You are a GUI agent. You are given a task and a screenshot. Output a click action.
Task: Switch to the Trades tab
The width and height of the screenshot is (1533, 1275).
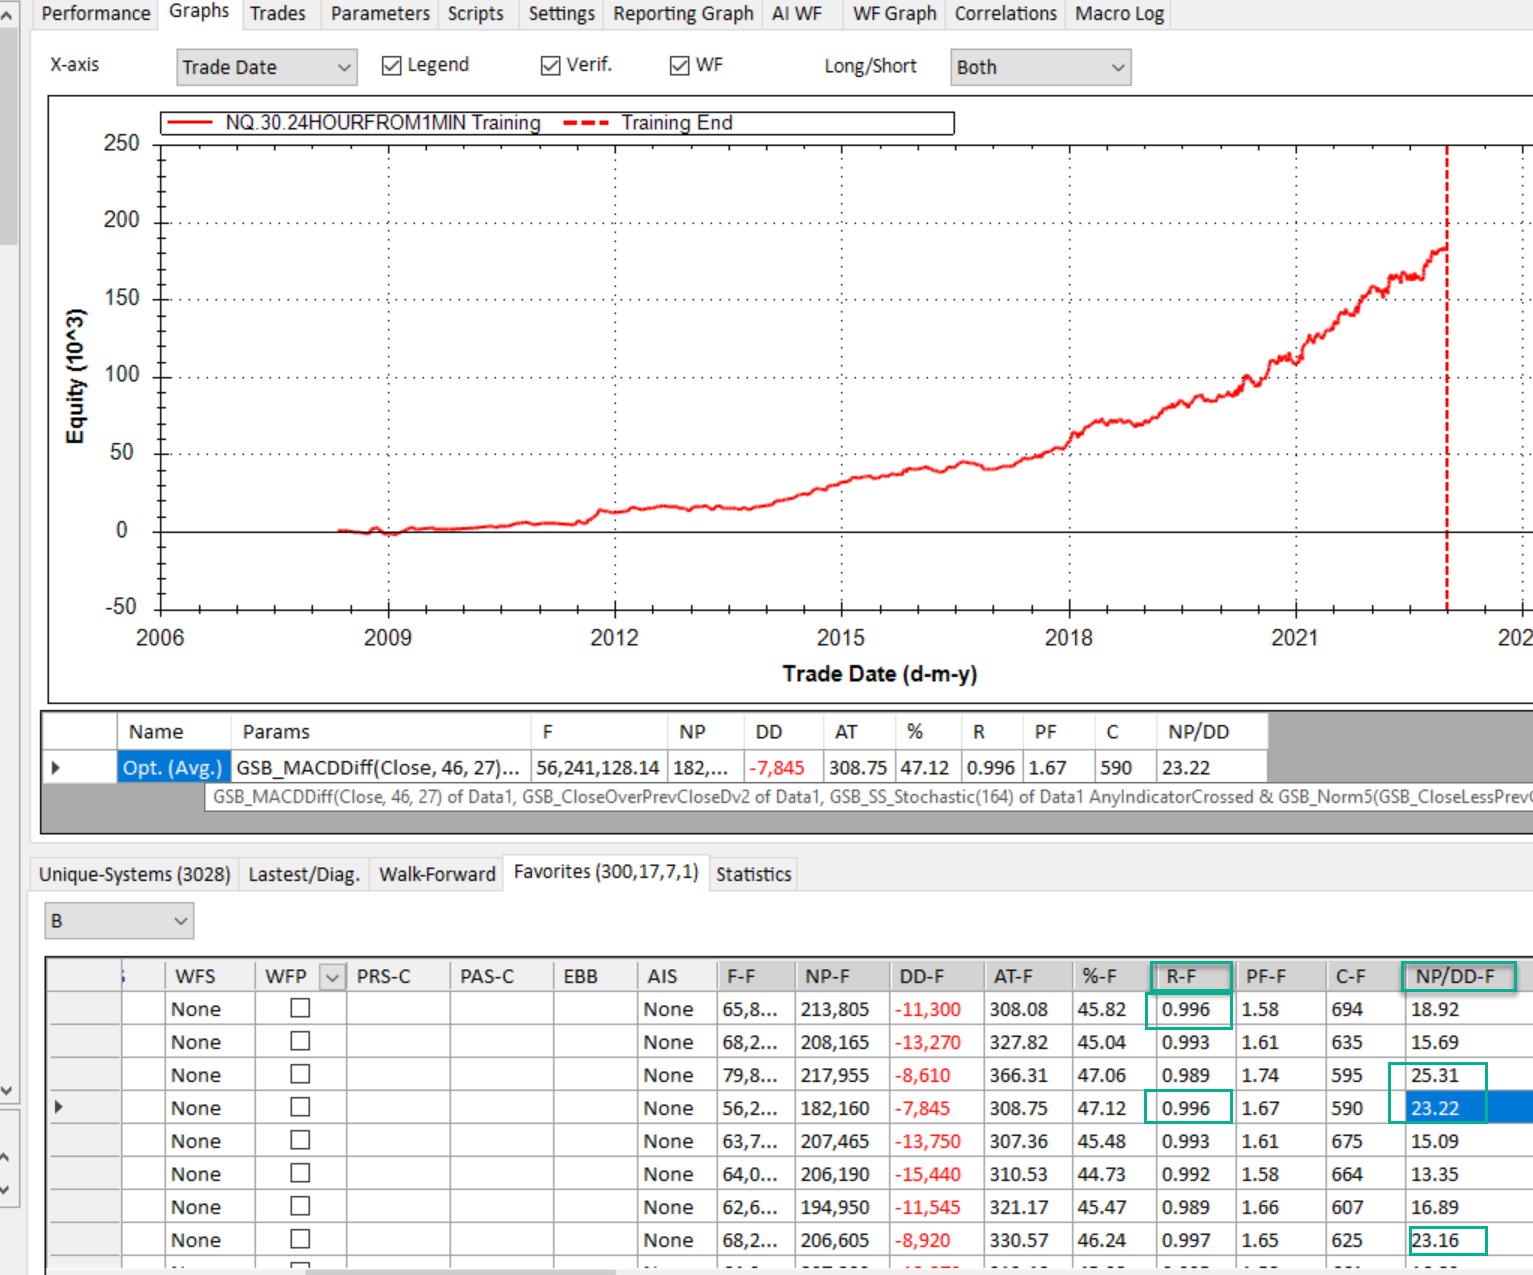click(x=277, y=14)
